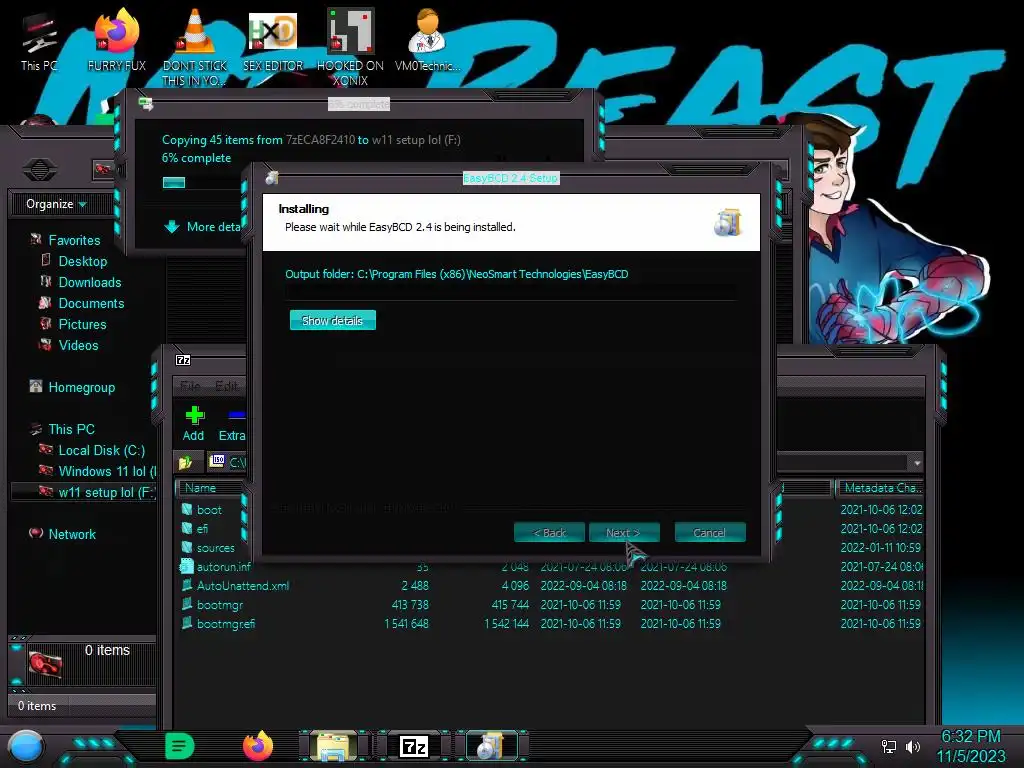Expand More details in the copy dialog
Screen dimensions: 1024x768
click(203, 227)
